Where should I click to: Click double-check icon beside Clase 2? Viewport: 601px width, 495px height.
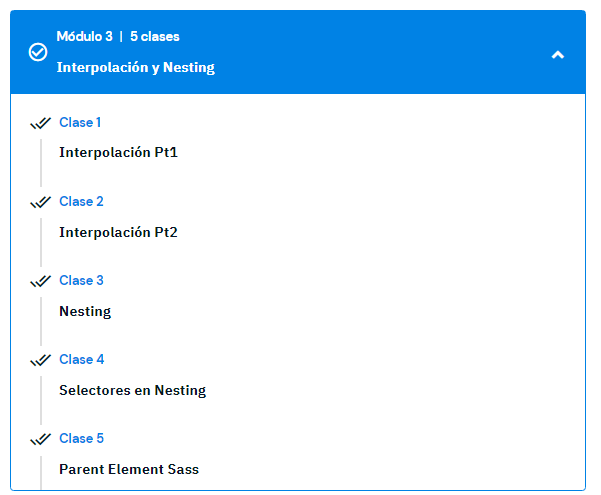coord(40,202)
